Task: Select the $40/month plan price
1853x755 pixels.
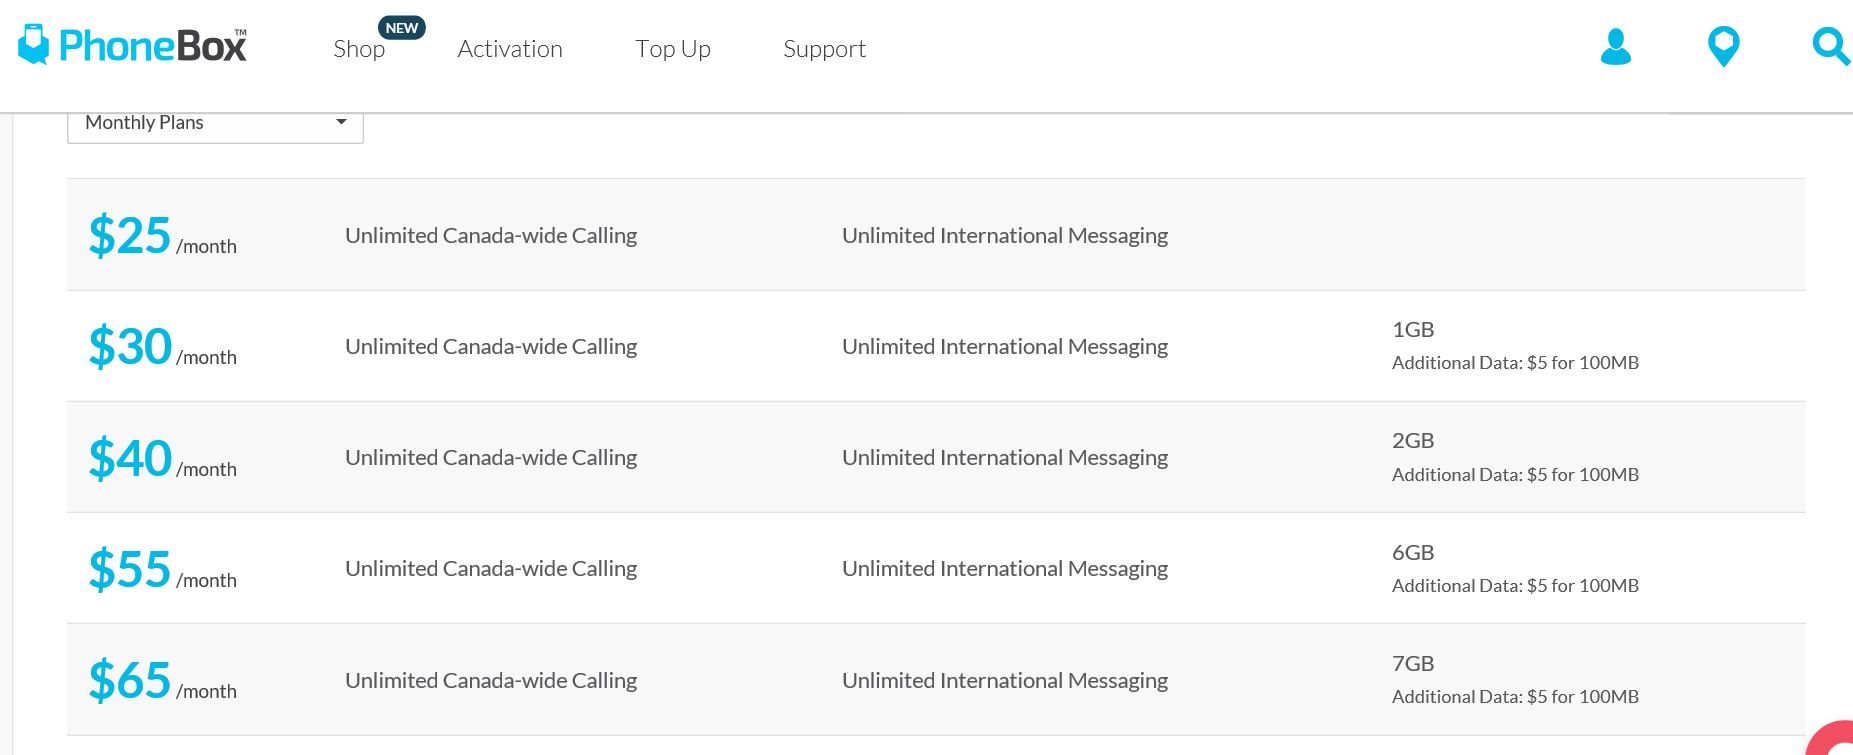Action: pyautogui.click(x=130, y=458)
